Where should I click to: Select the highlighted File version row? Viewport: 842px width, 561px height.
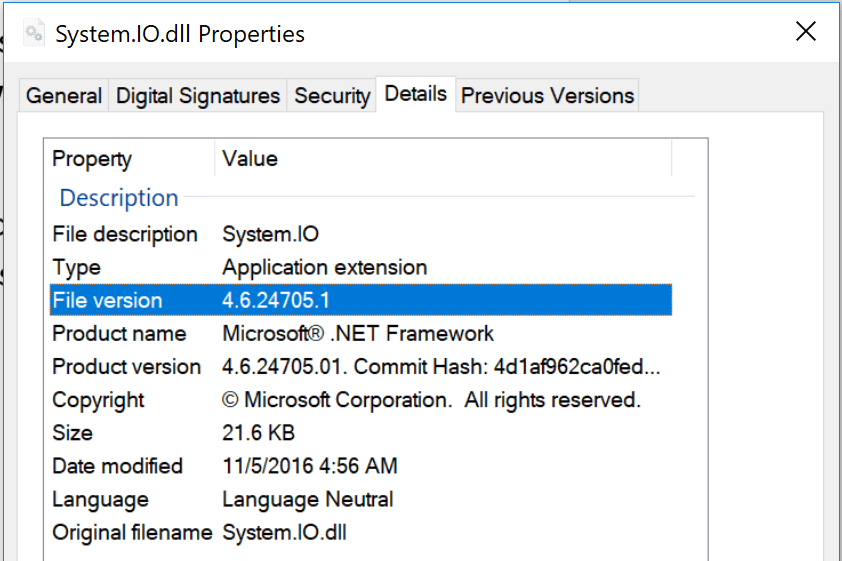pyautogui.click(x=361, y=300)
